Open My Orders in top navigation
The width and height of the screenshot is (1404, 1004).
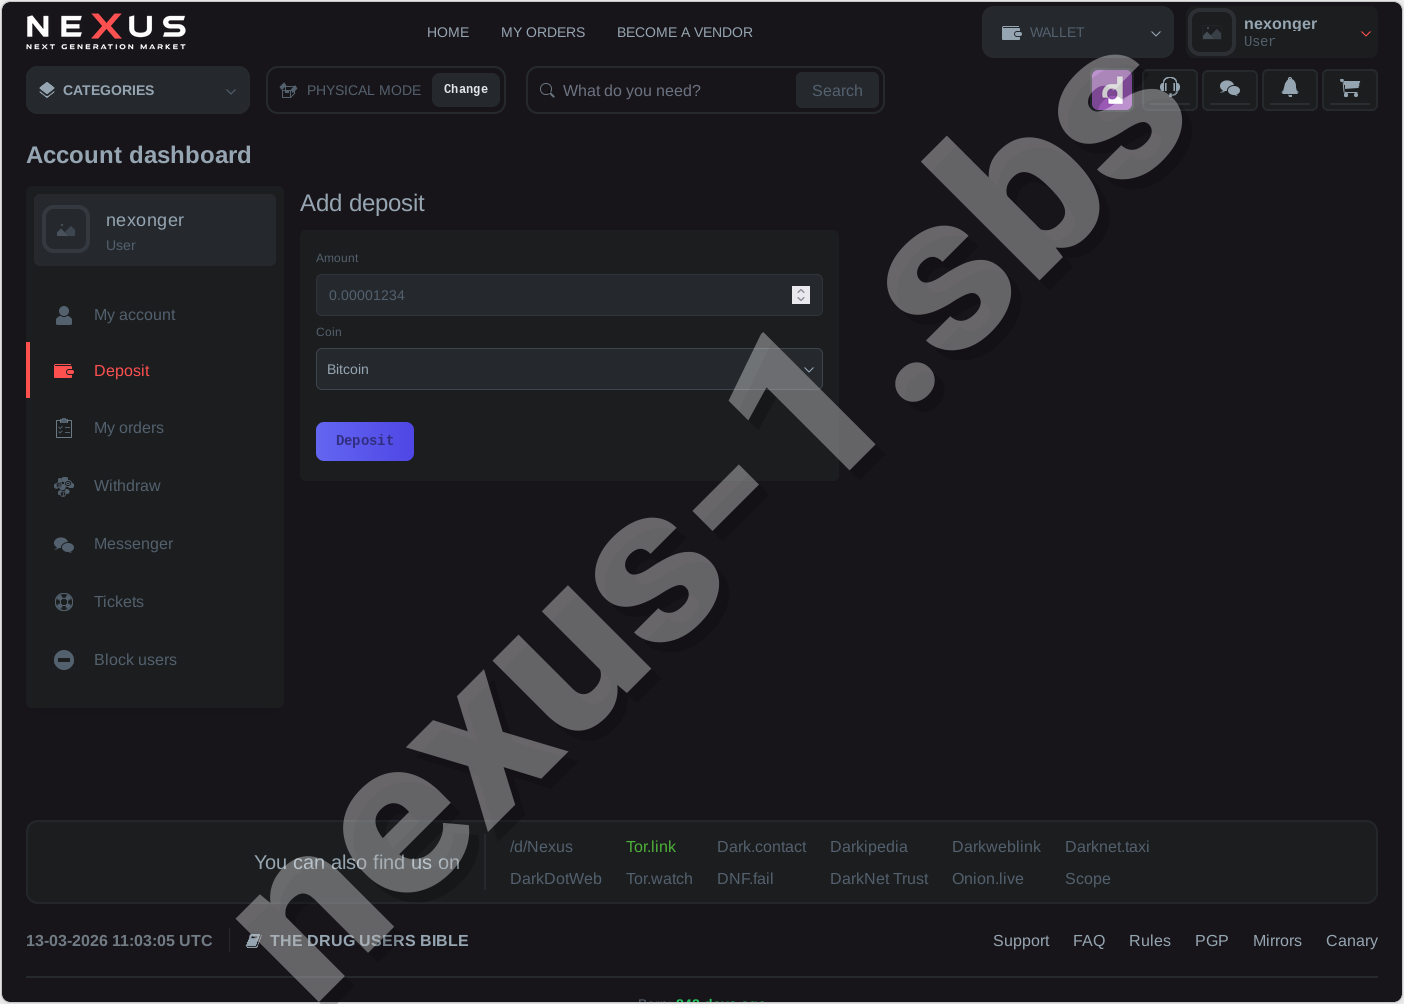tap(543, 32)
